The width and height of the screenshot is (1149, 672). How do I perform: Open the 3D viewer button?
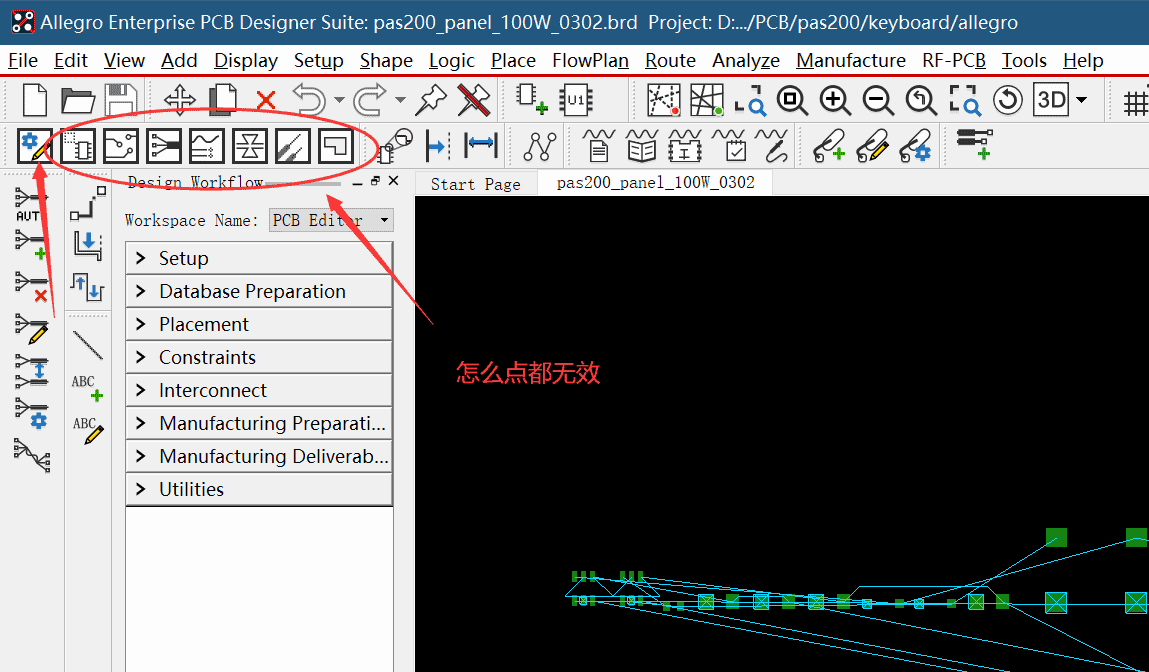pos(1052,100)
